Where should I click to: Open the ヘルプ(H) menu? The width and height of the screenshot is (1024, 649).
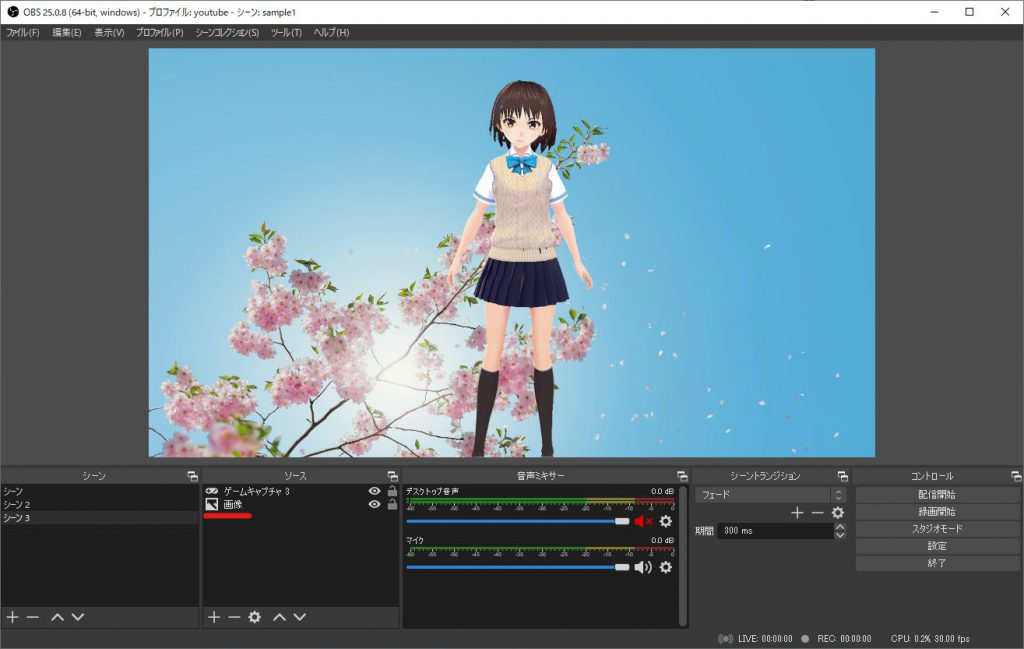tap(331, 33)
